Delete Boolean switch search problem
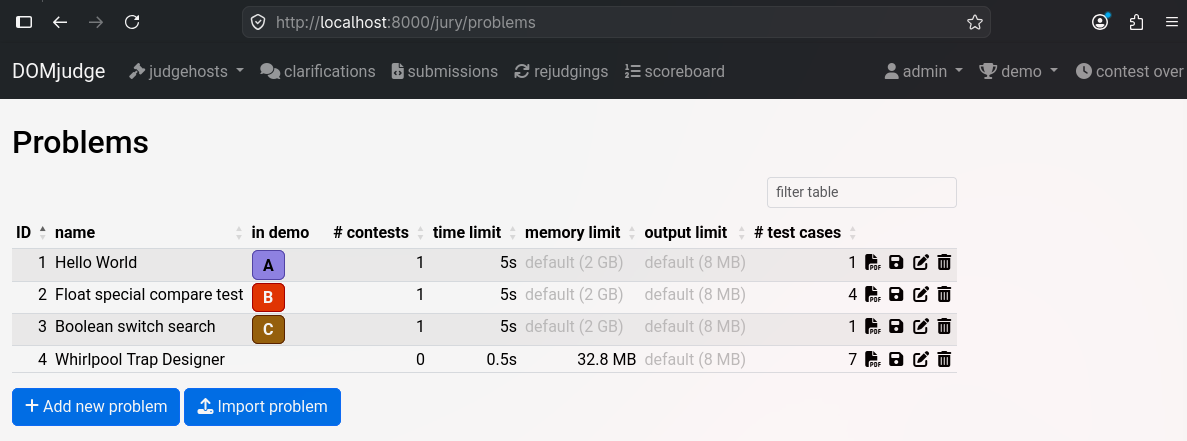 944,327
